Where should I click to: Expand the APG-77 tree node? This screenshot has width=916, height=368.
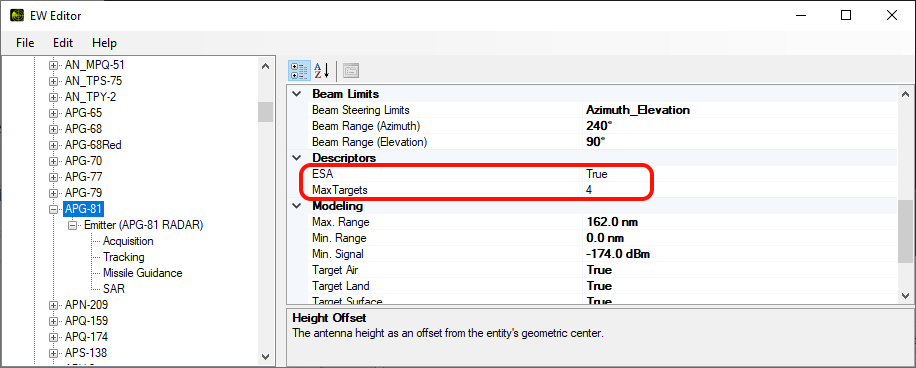pos(53,176)
